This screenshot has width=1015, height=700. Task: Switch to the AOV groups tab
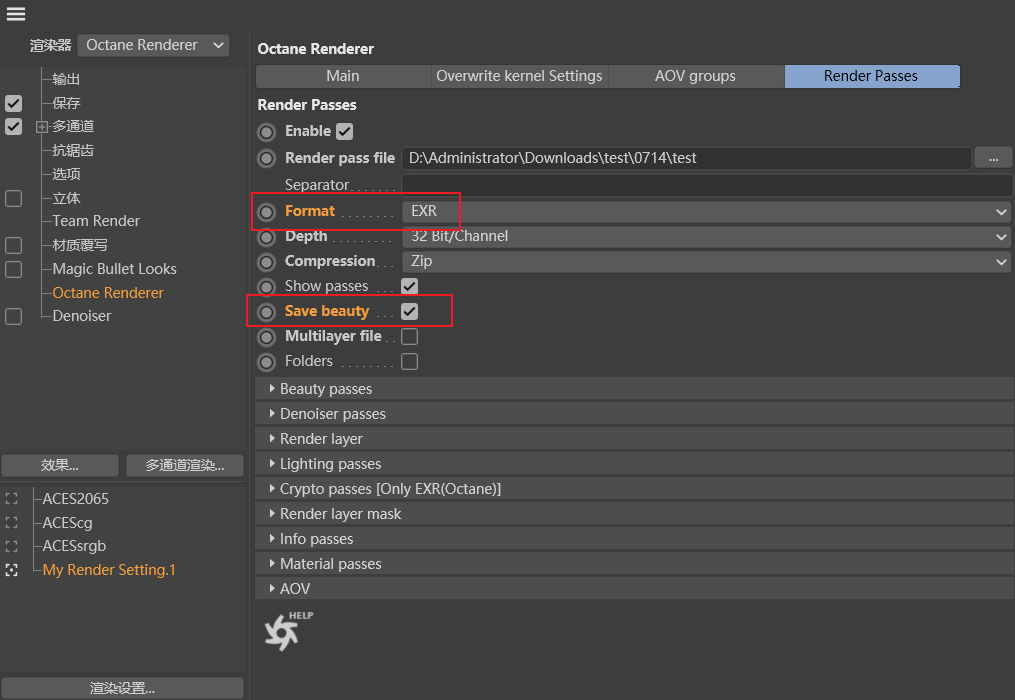(695, 76)
